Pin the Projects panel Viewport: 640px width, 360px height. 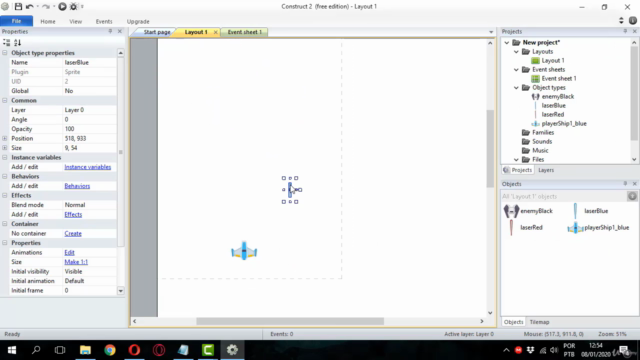coord(625,31)
